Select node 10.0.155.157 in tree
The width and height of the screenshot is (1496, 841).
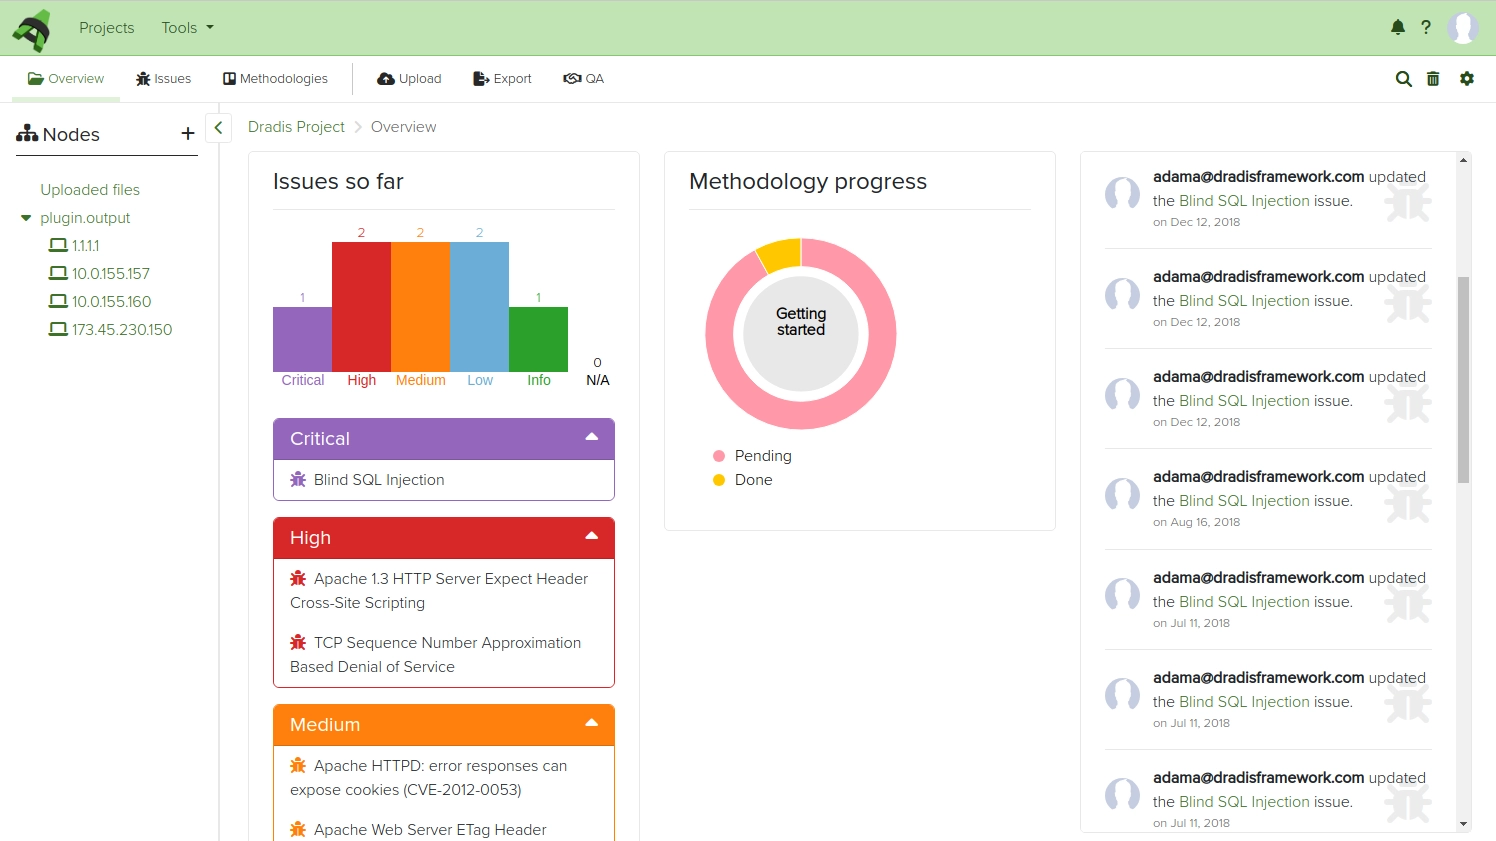click(x=111, y=274)
